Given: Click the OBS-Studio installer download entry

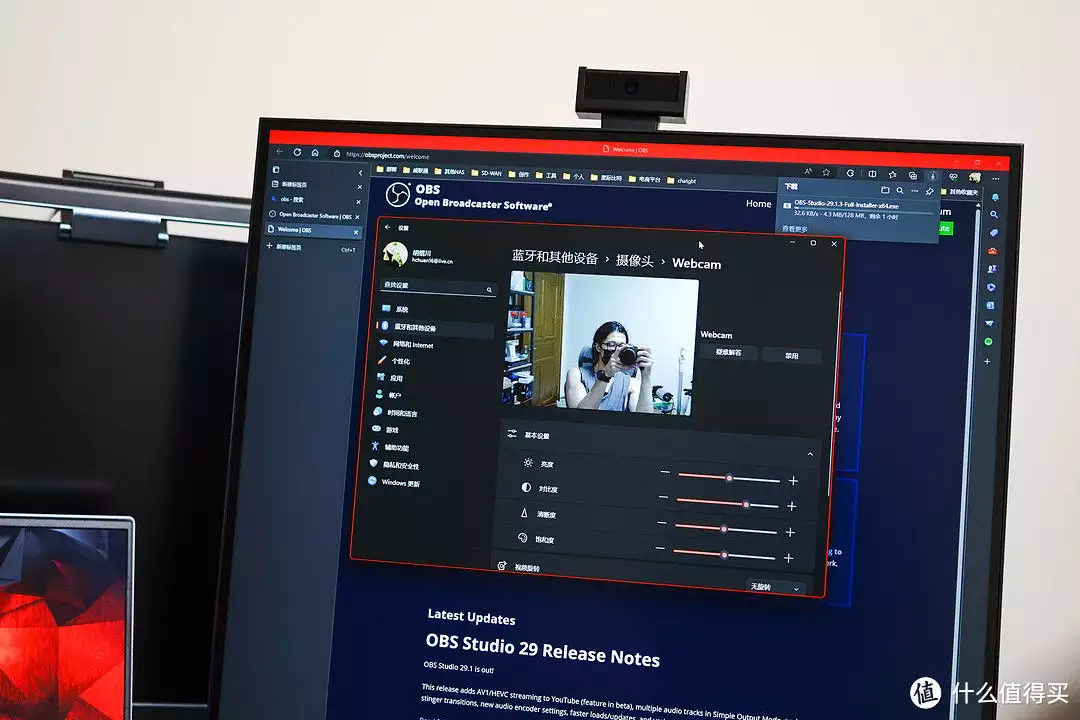Looking at the screenshot, I should (x=858, y=209).
